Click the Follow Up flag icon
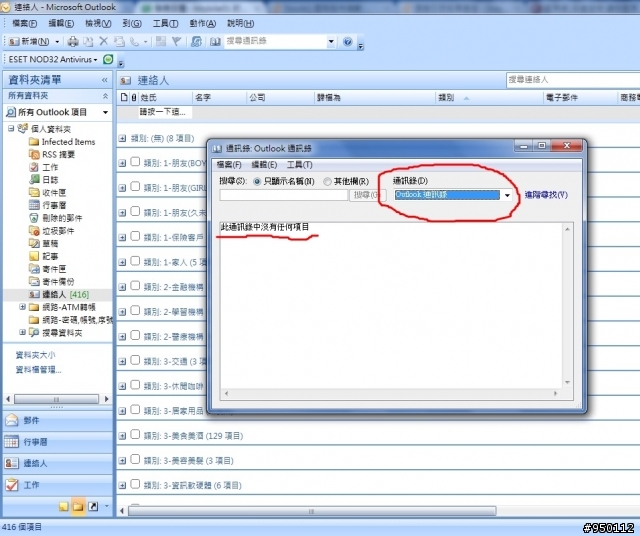The image size is (640, 536). click(x=176, y=41)
